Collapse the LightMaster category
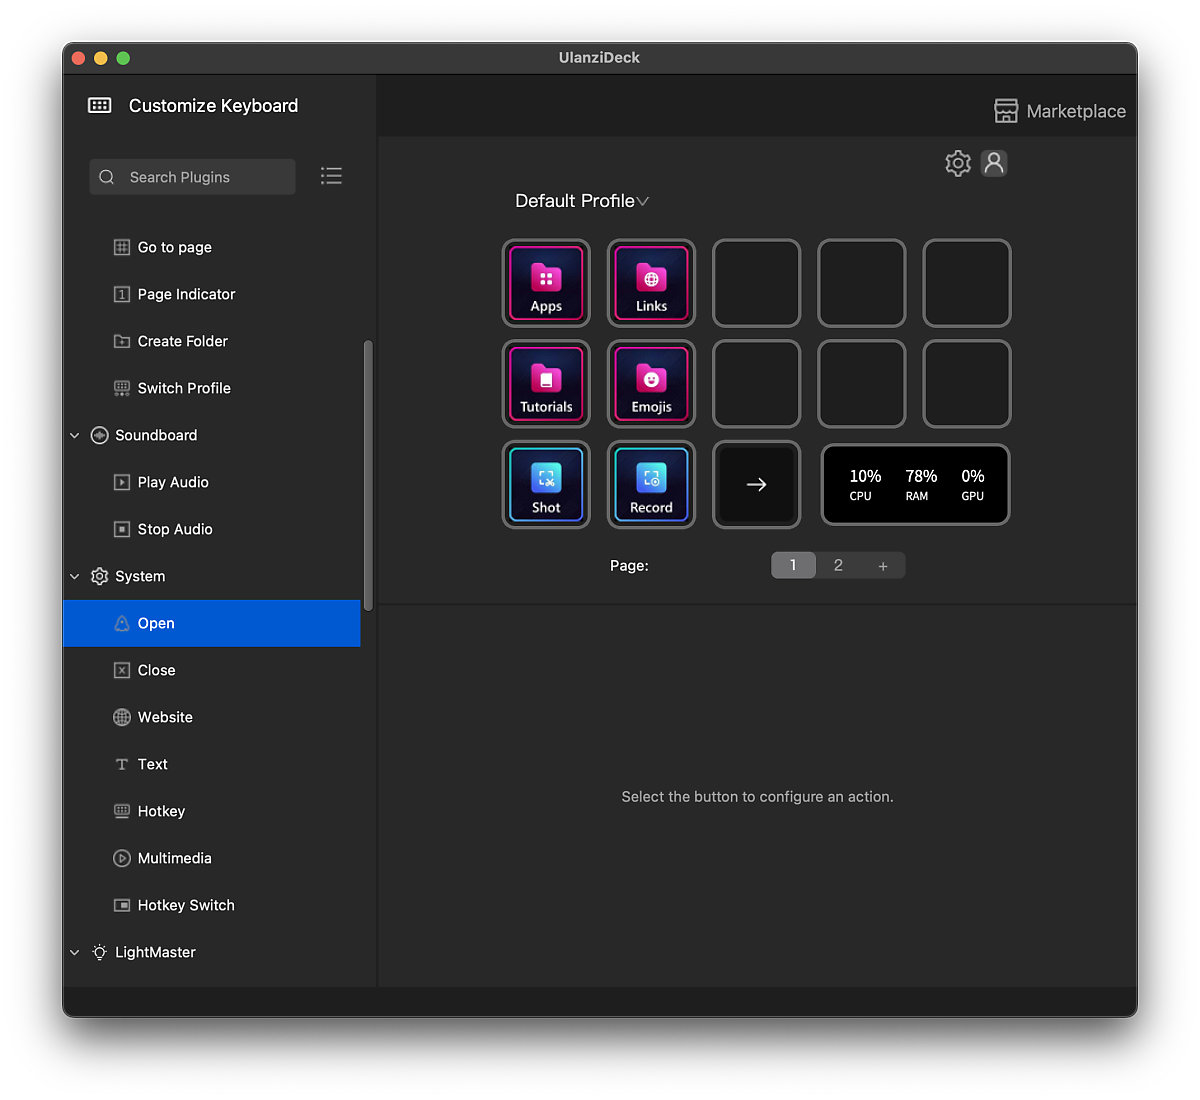The height and width of the screenshot is (1100, 1200). pyautogui.click(x=74, y=952)
